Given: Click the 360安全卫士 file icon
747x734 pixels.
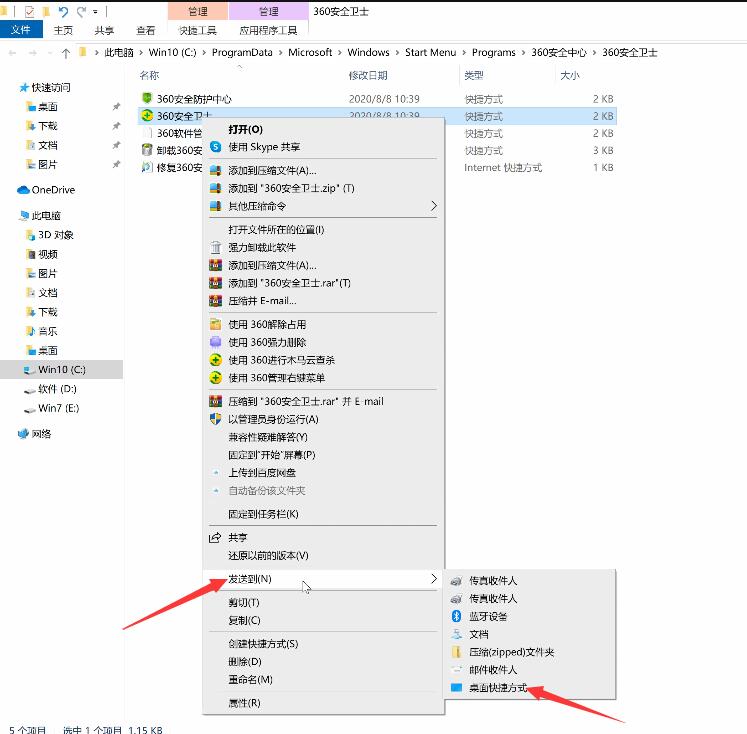Looking at the screenshot, I should click(147, 115).
